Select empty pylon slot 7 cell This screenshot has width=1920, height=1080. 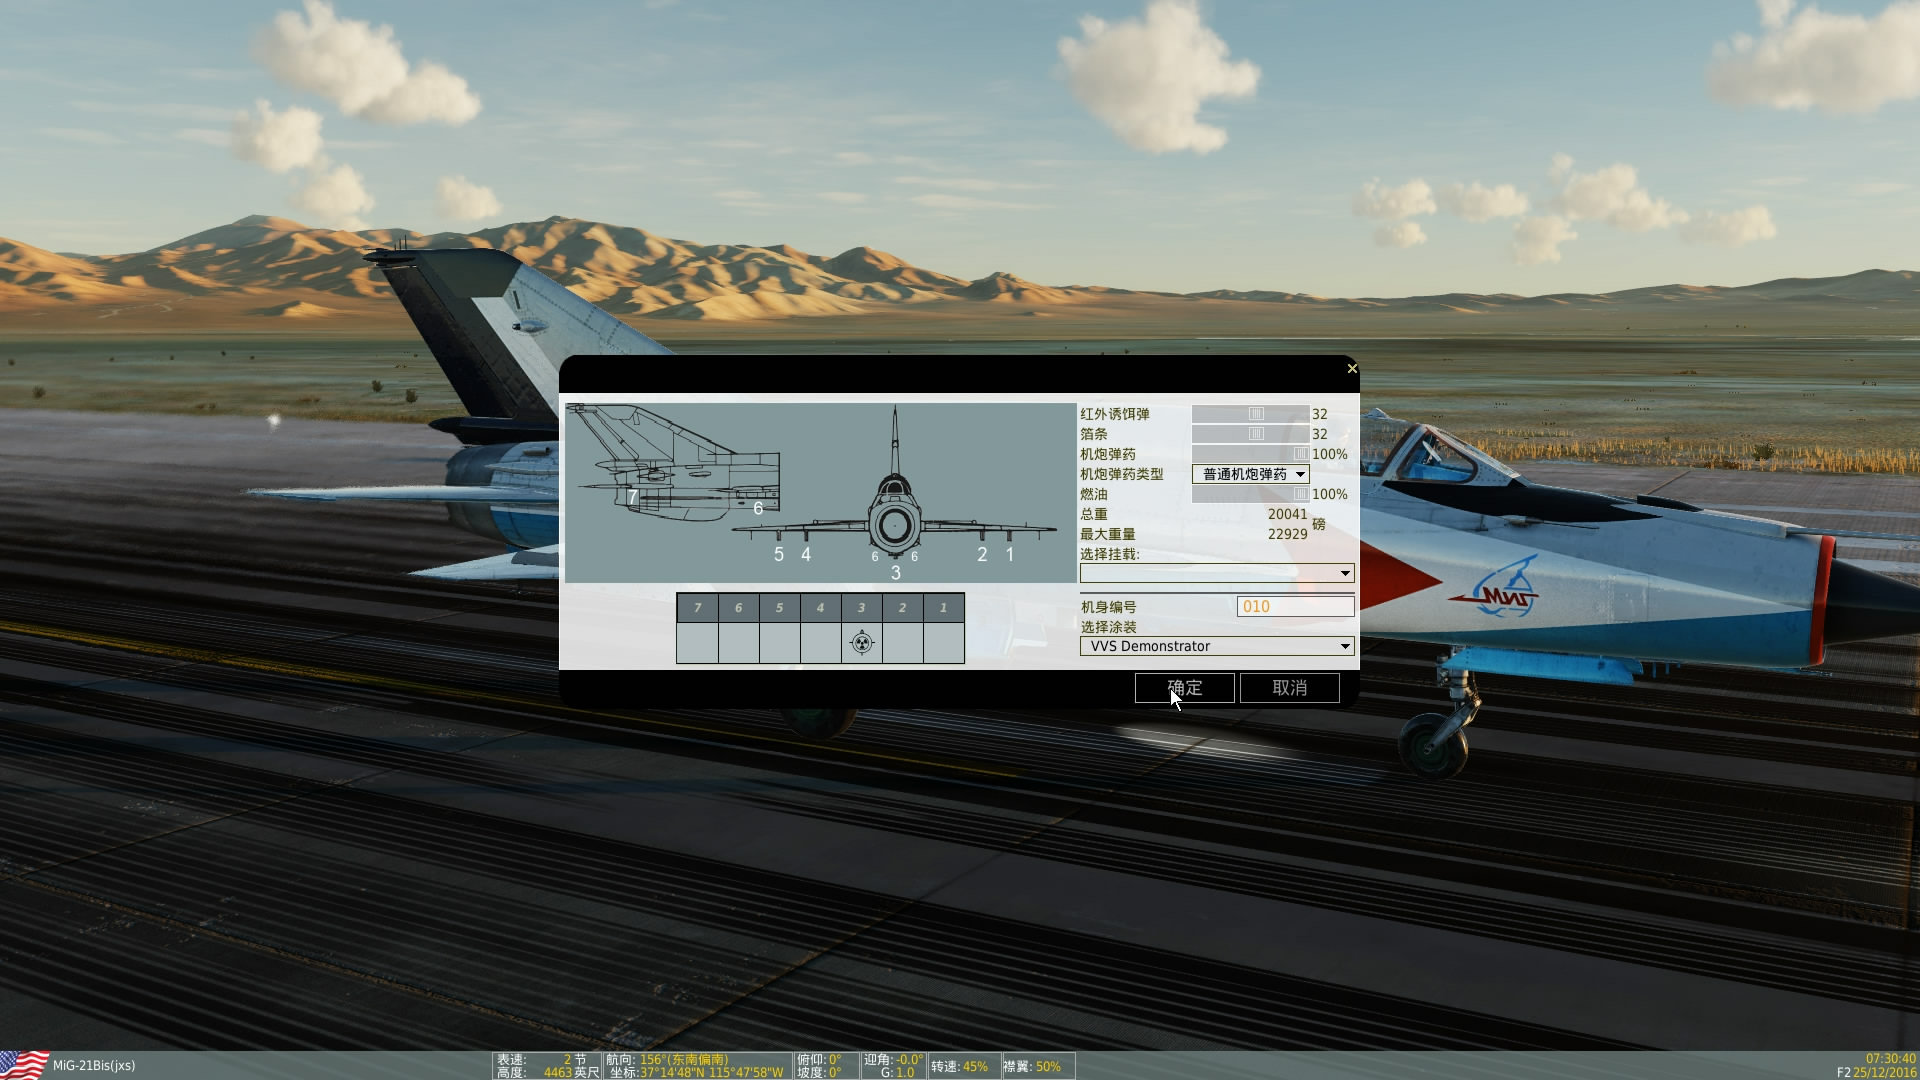click(x=697, y=643)
